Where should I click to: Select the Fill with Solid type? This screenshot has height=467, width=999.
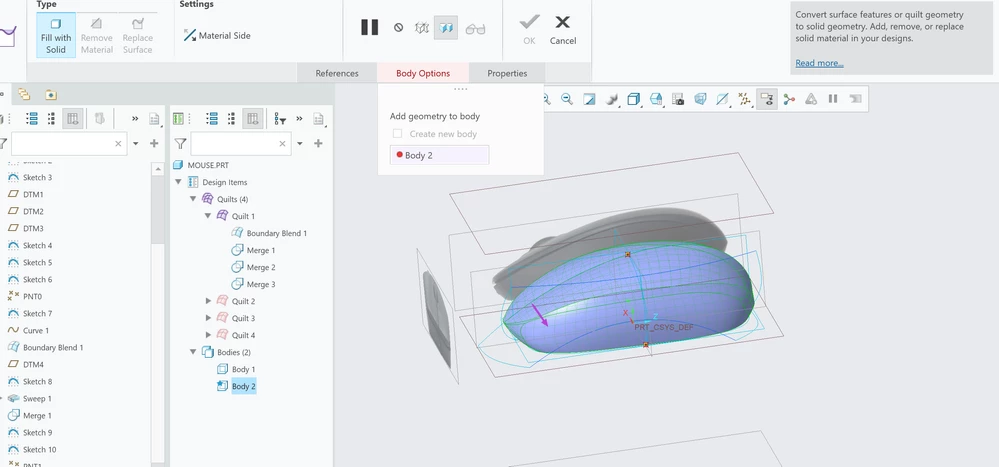click(55, 36)
